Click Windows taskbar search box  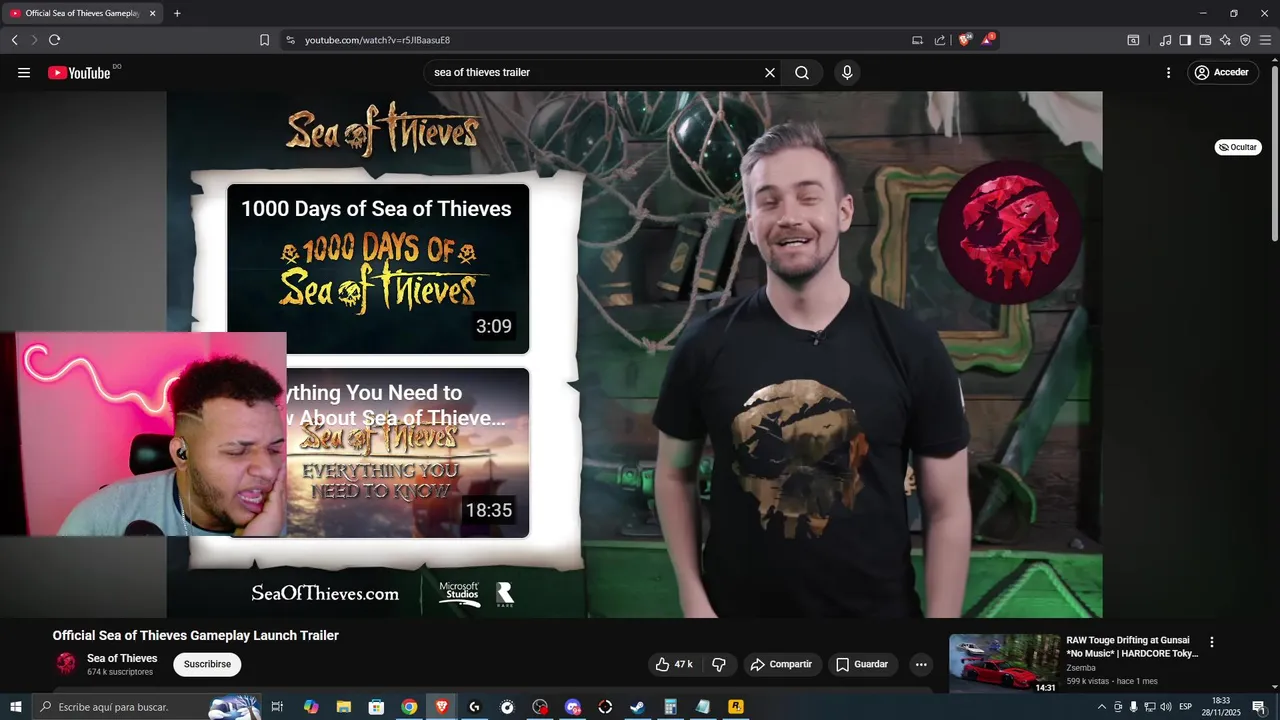point(147,707)
